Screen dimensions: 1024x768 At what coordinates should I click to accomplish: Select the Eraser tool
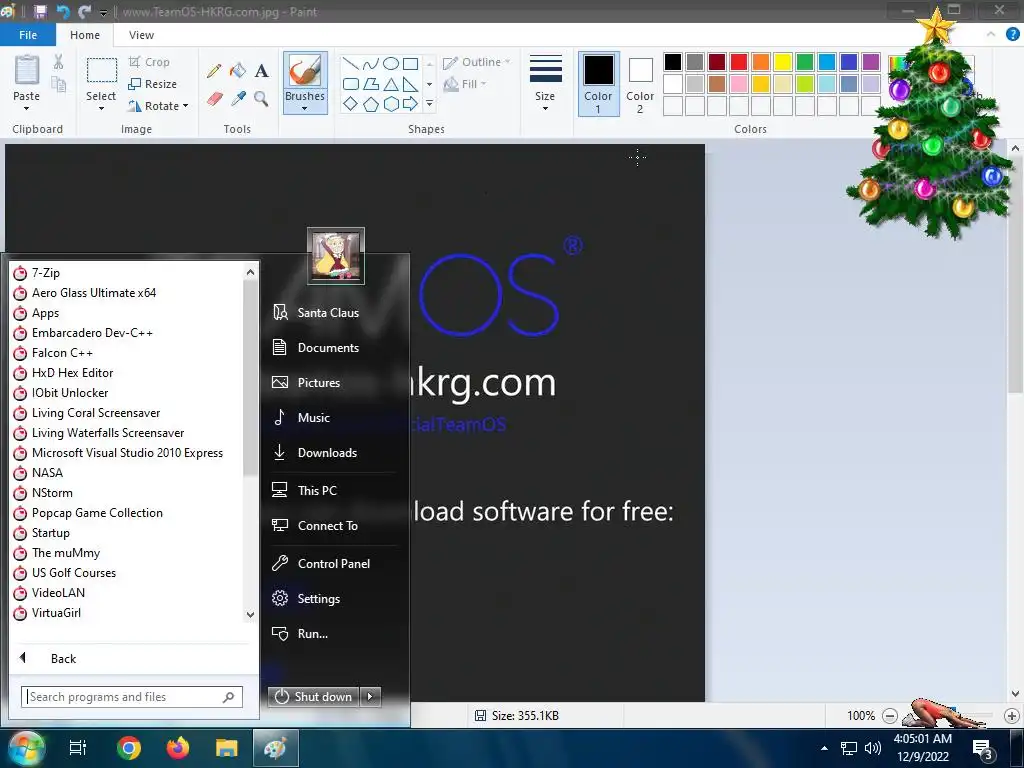click(214, 99)
